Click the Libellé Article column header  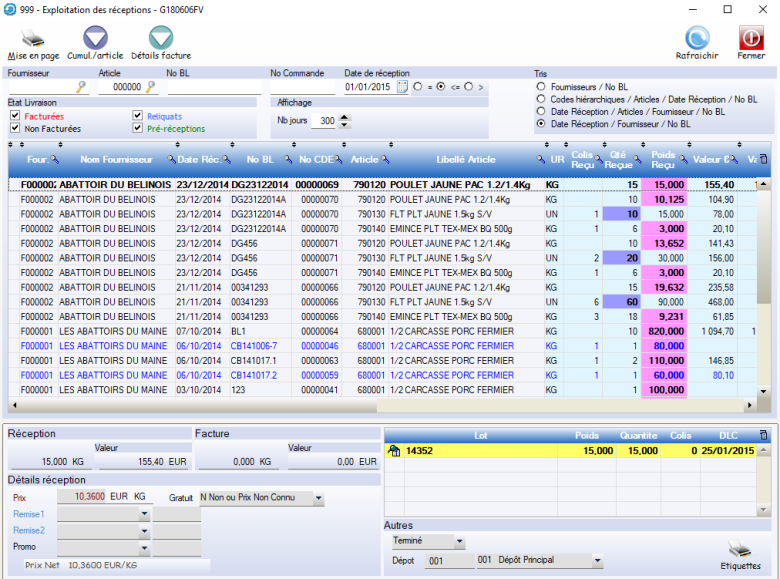click(465, 160)
